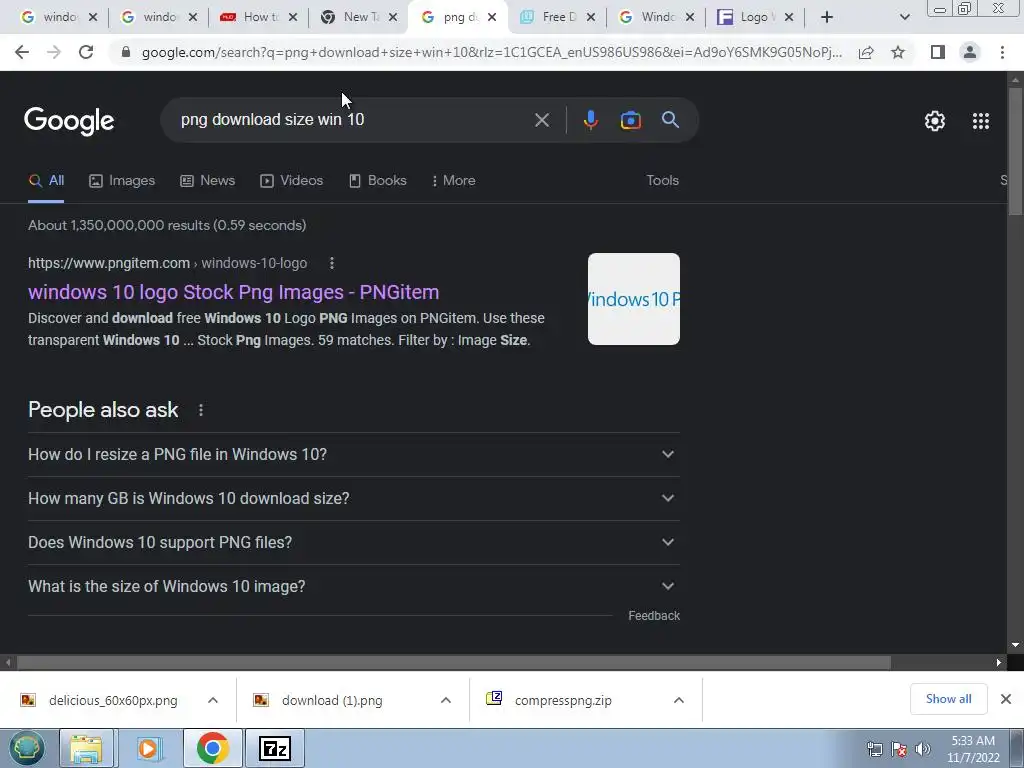Bookmark this page with the star icon
The width and height of the screenshot is (1024, 768).
(x=898, y=52)
